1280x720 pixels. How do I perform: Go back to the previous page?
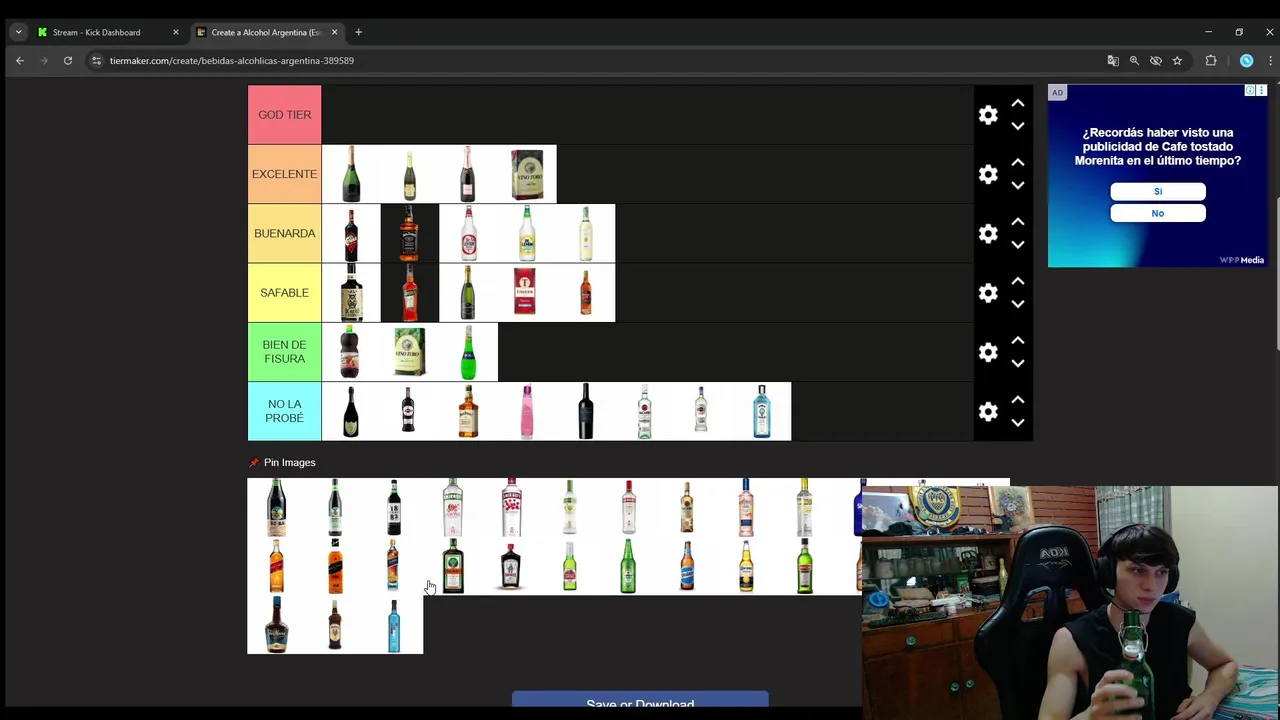pyautogui.click(x=20, y=61)
